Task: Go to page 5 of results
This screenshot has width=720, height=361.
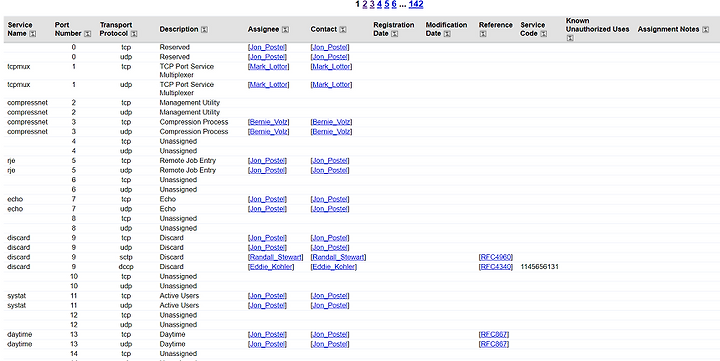Action: [387, 4]
